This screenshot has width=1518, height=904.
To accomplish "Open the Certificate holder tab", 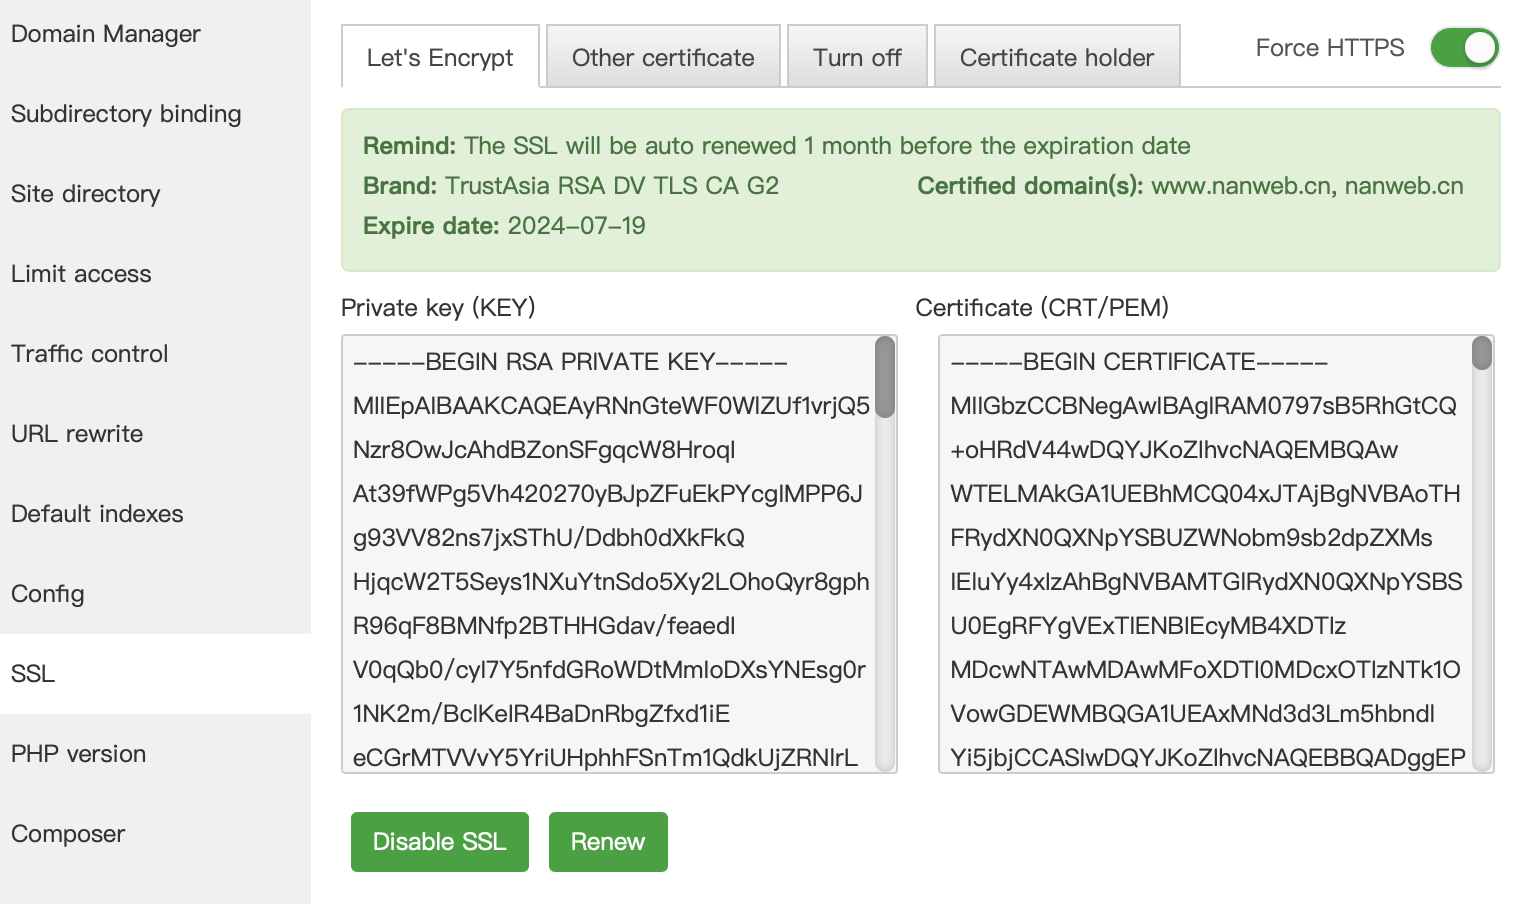I will (1056, 58).
